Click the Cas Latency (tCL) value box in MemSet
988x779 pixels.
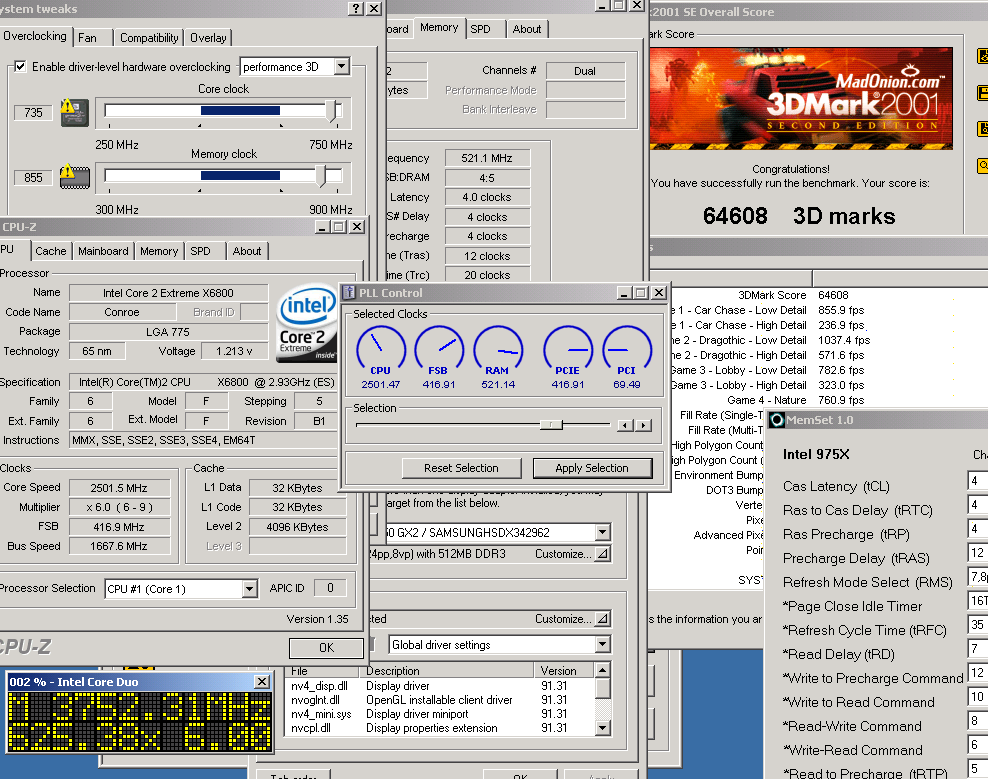pos(978,481)
